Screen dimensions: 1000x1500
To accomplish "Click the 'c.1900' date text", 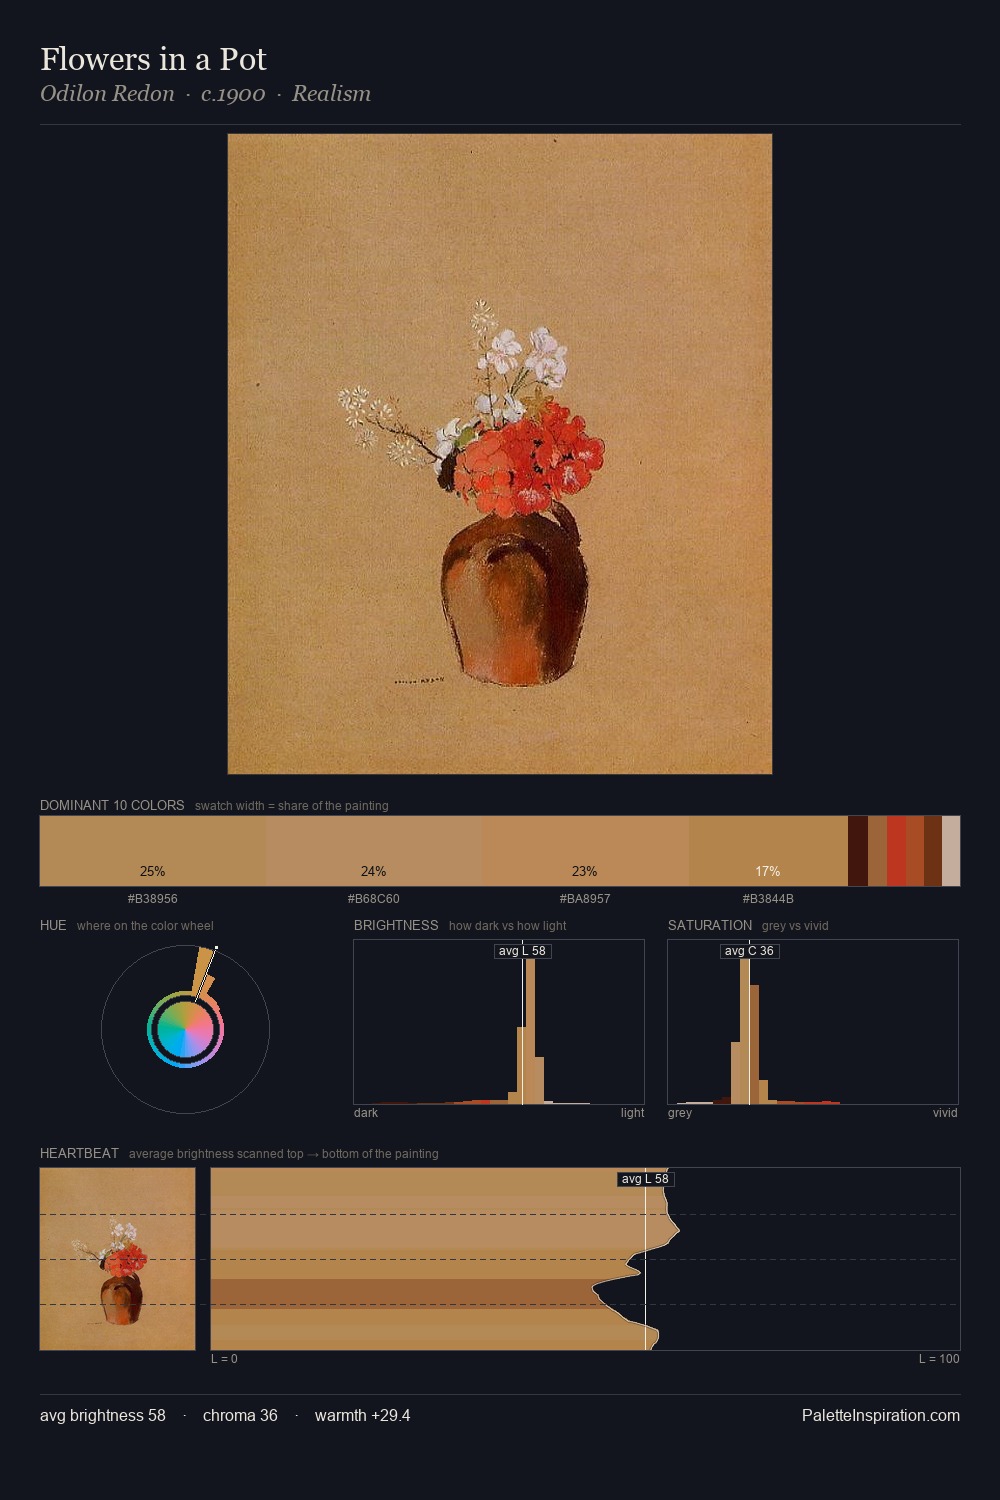I will (233, 94).
